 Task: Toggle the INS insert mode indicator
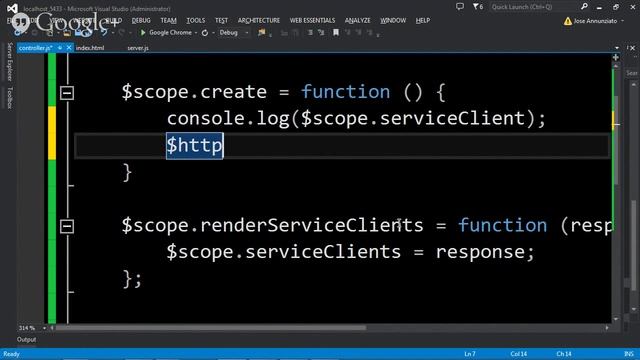(629, 354)
